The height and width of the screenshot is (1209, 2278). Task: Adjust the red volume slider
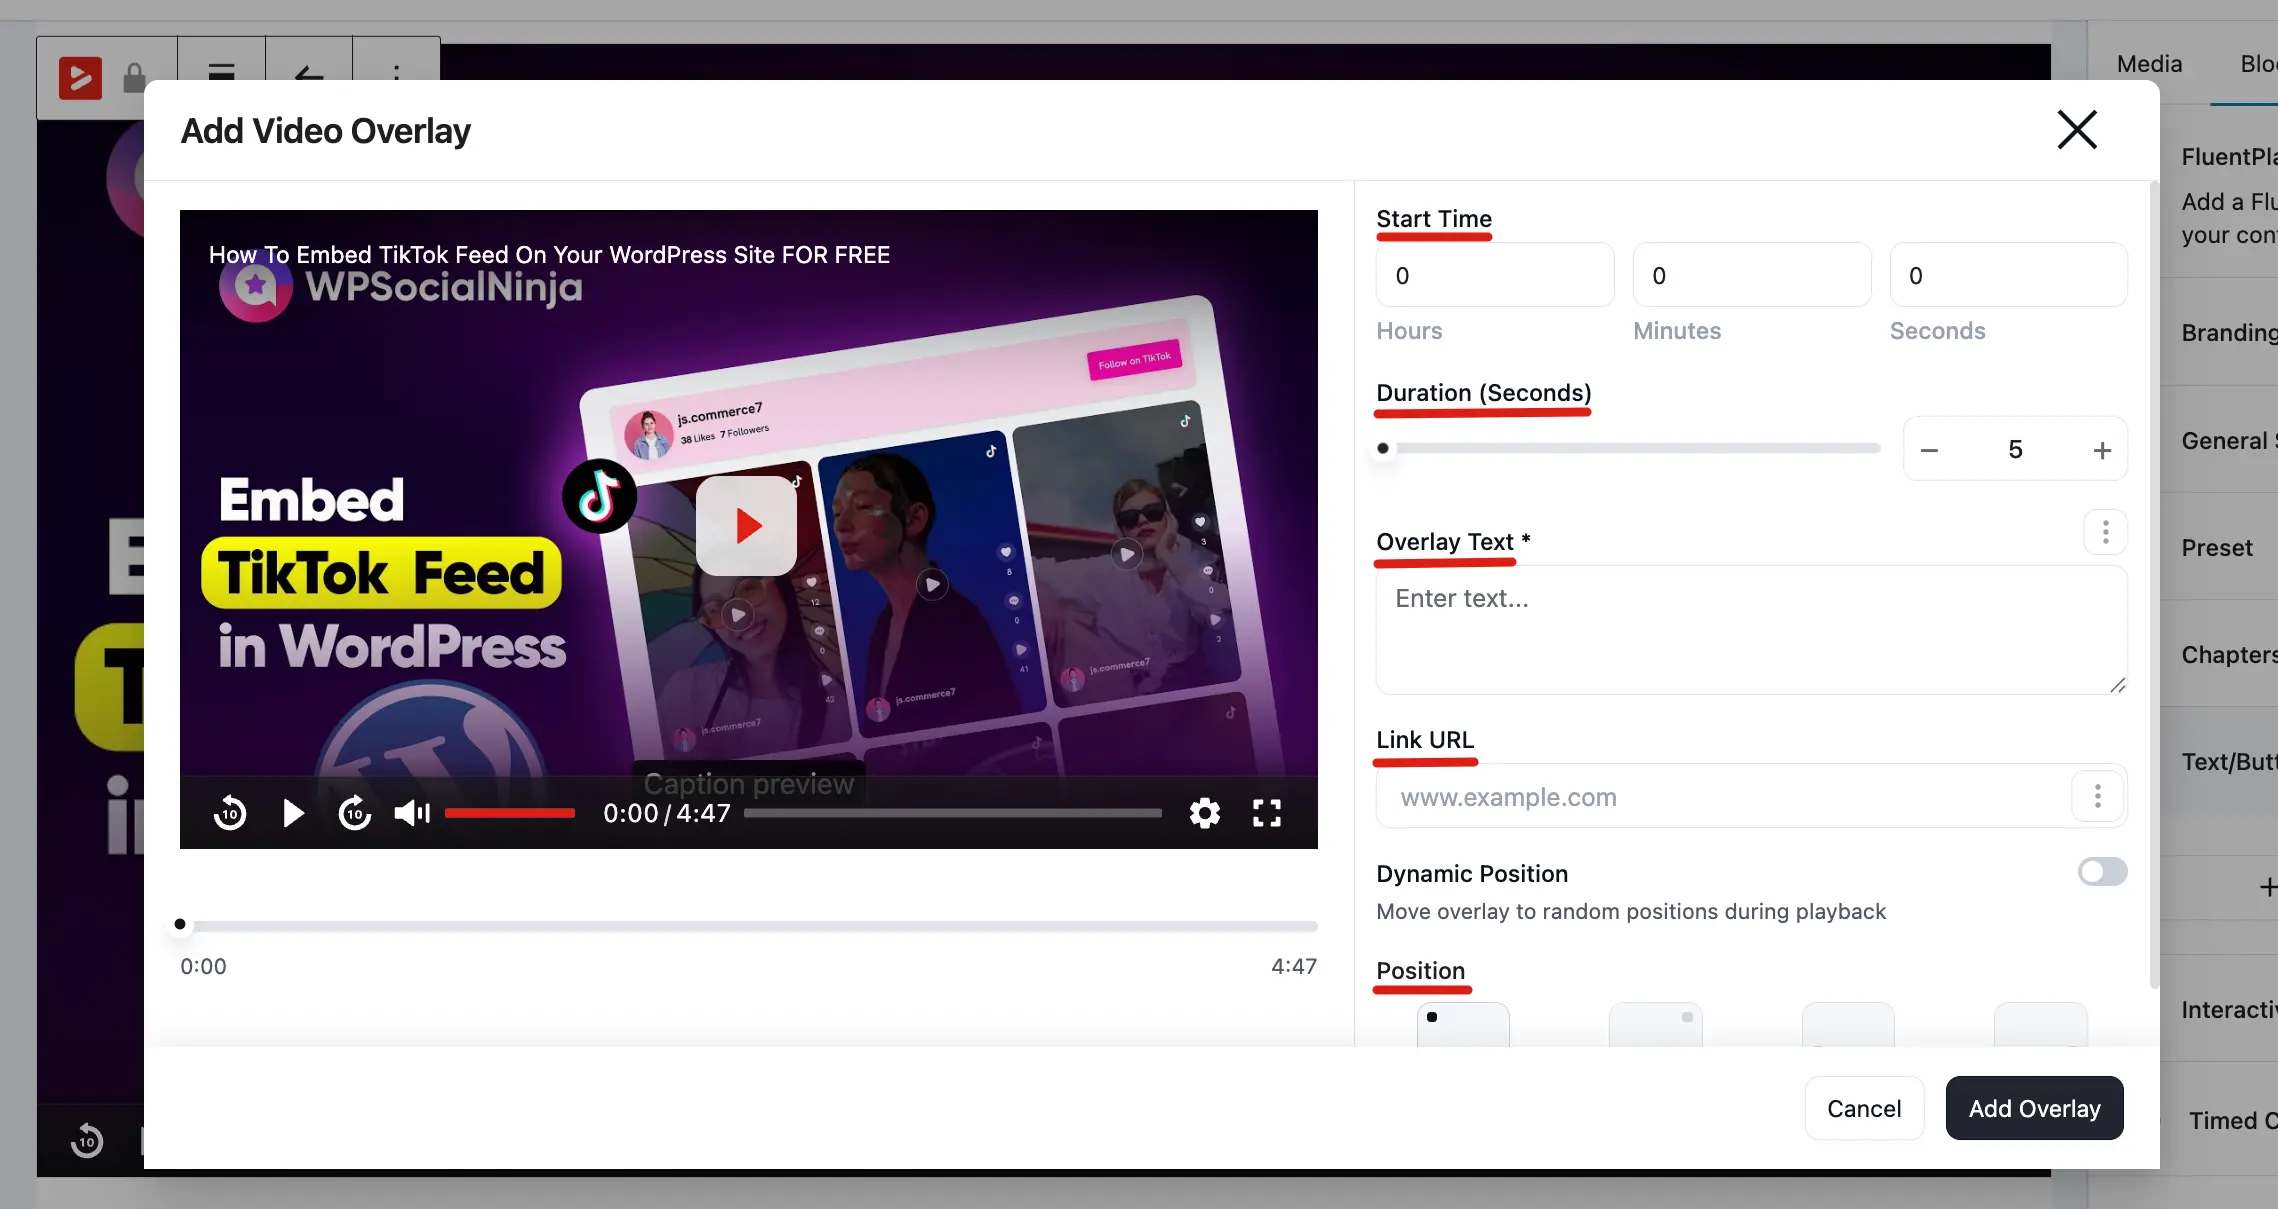click(x=510, y=813)
